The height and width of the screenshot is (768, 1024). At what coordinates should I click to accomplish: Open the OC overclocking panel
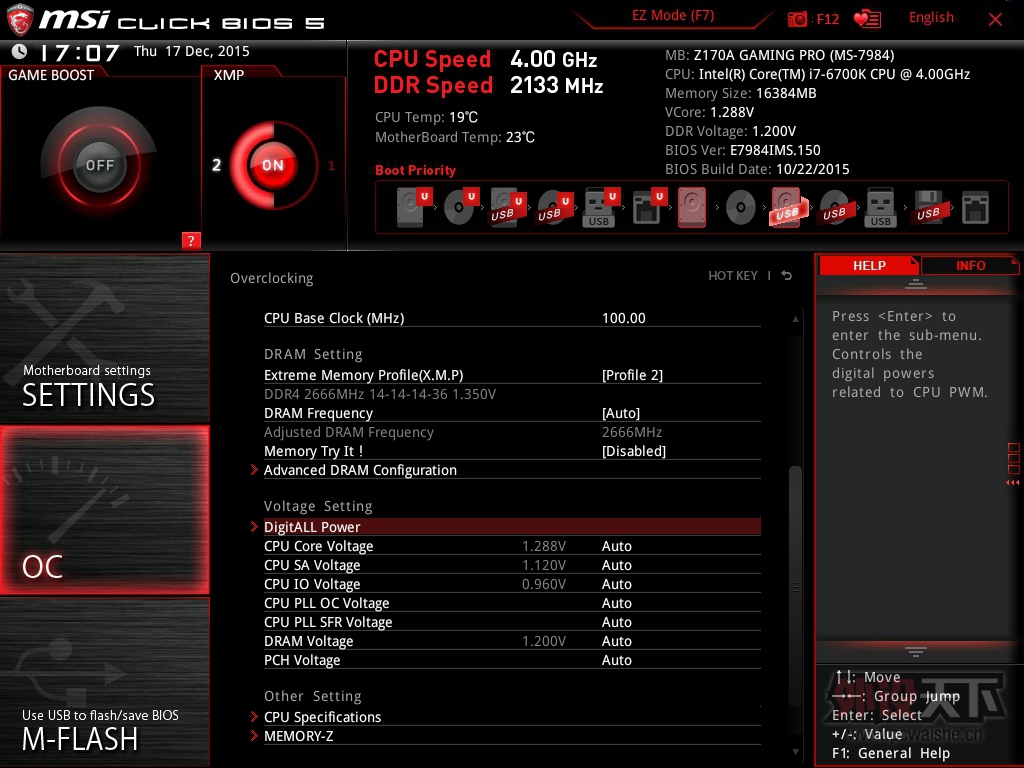pos(104,510)
